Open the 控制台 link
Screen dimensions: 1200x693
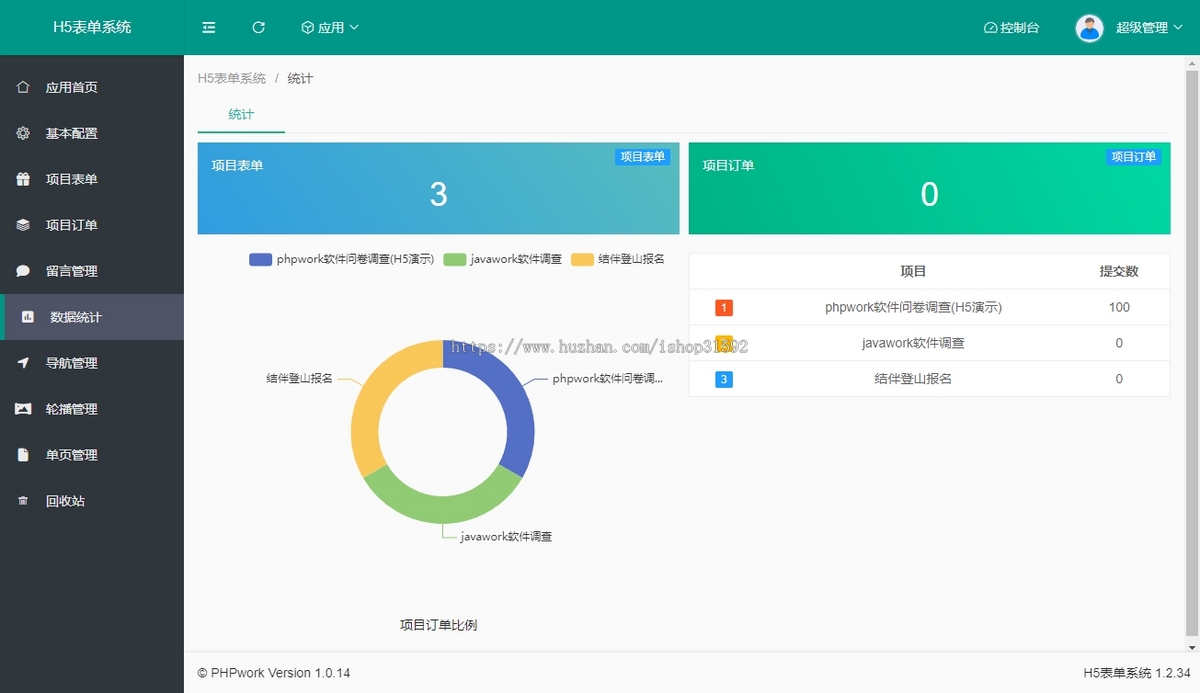(1011, 28)
